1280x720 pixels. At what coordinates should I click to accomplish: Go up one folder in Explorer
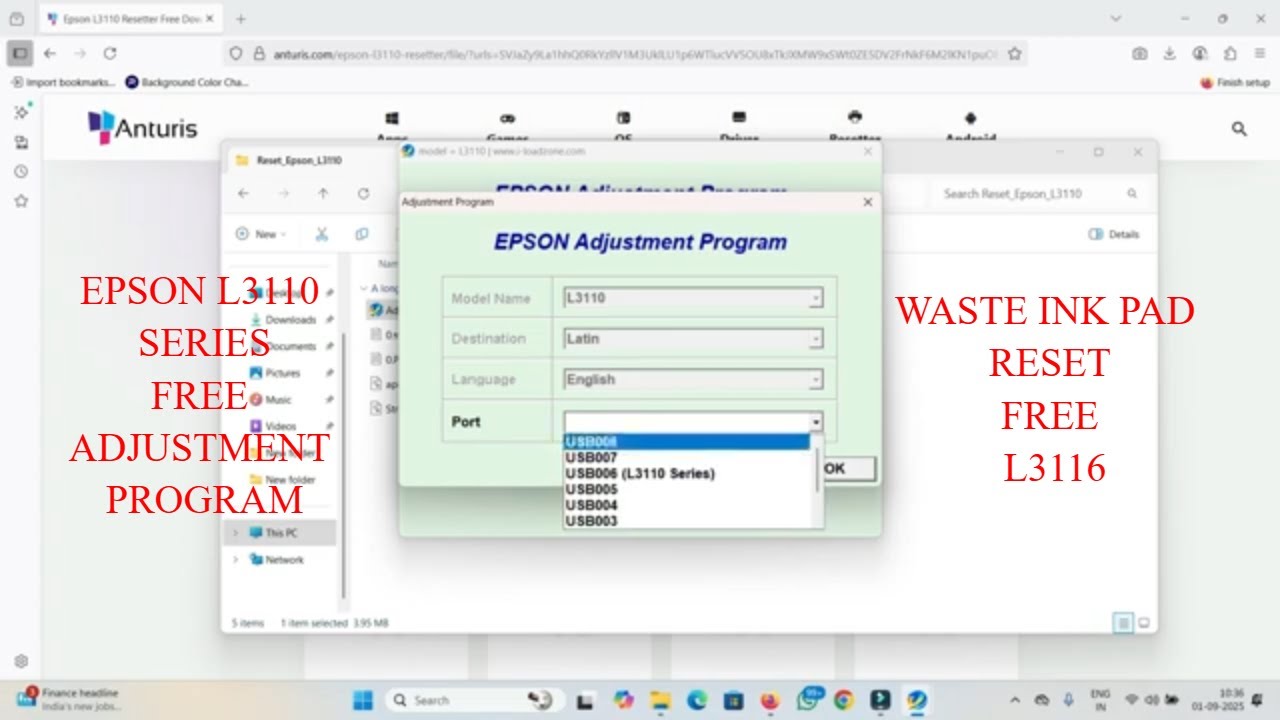322,193
